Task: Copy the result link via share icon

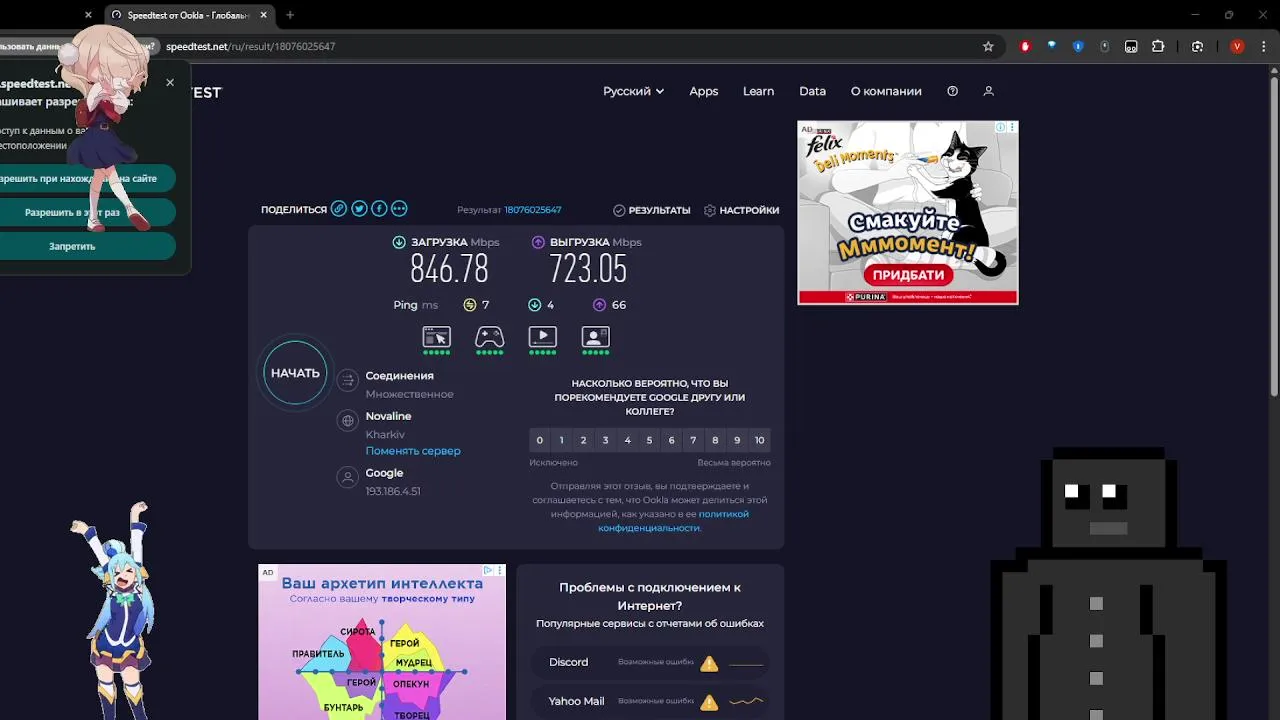Action: pos(339,209)
